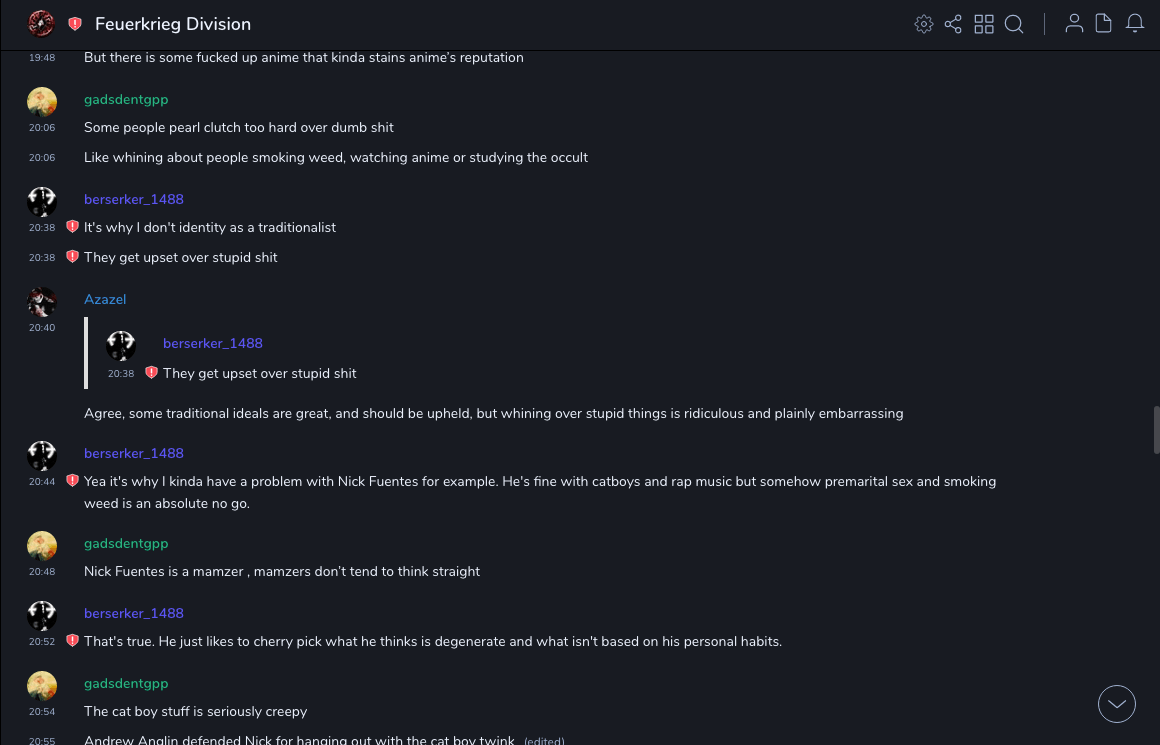1160x745 pixels.
Task: Click gadsdentgpp avatar at 20:48
Action: [42, 546]
